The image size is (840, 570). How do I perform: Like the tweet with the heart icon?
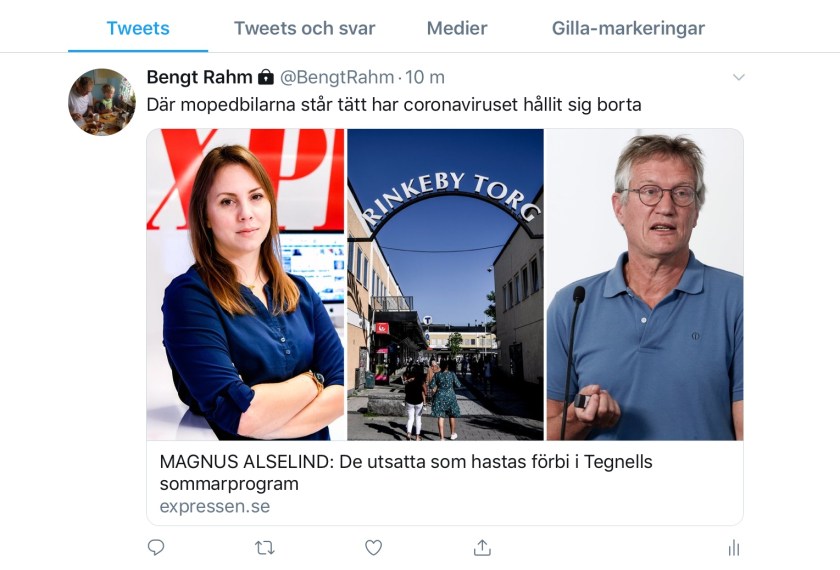[x=373, y=548]
